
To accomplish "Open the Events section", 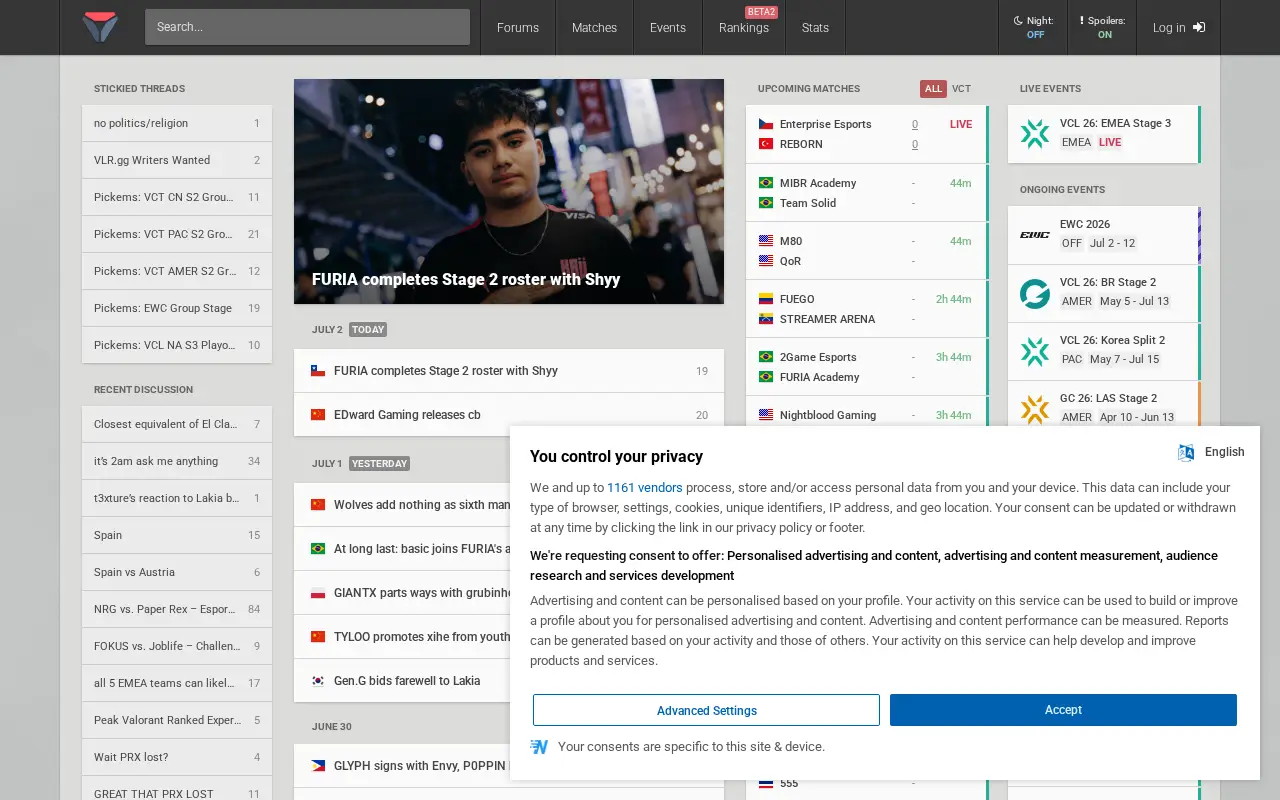I will (668, 27).
